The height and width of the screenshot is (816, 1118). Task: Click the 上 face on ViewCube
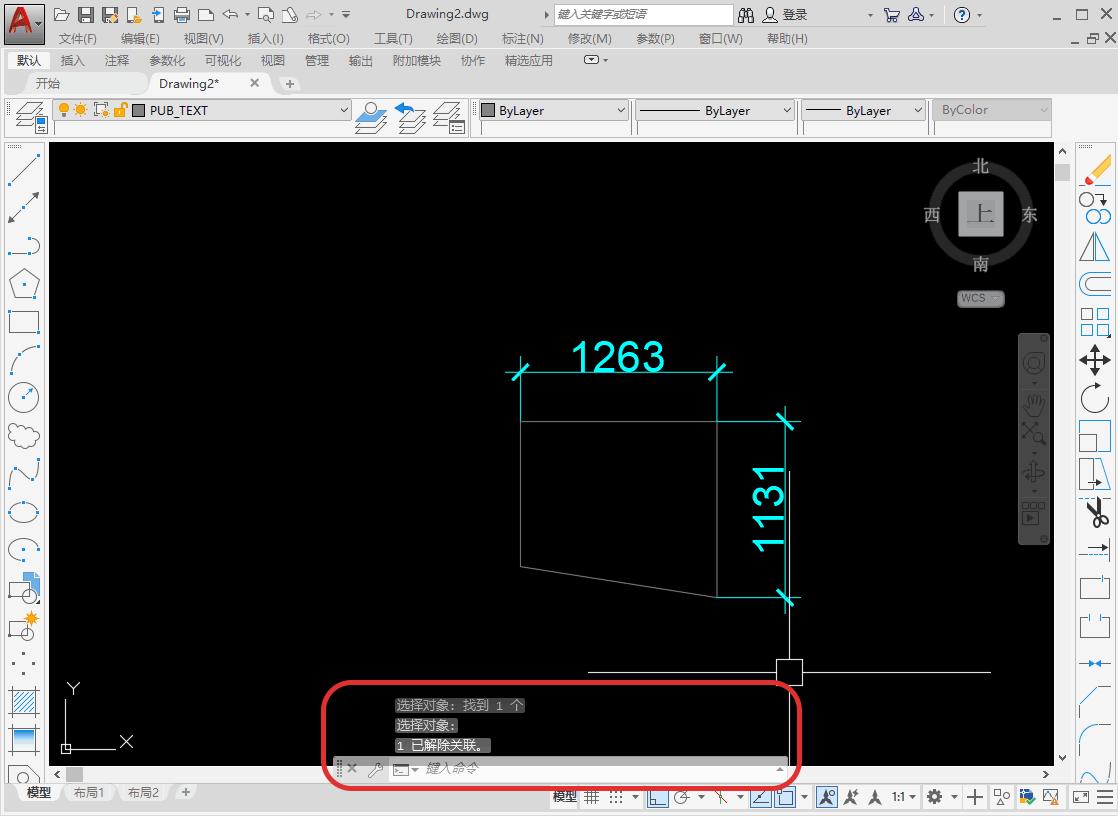click(980, 214)
